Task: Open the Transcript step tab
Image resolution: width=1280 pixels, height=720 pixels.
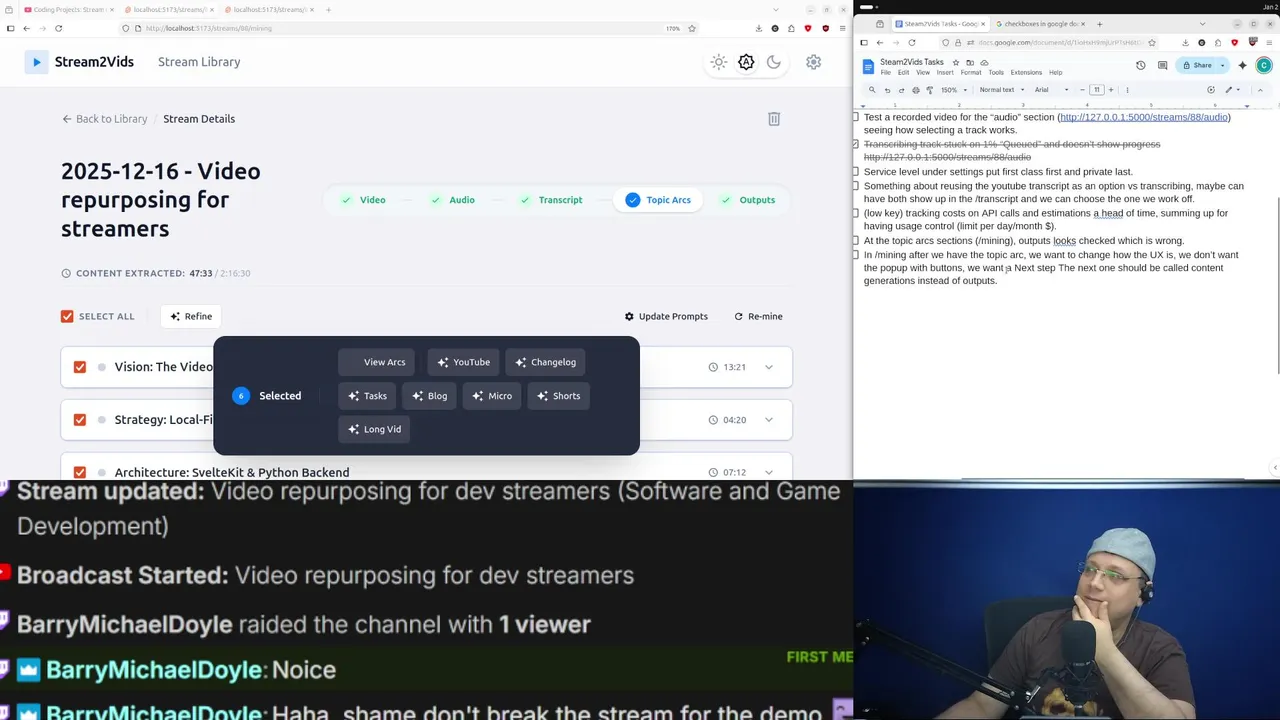Action: point(551,200)
